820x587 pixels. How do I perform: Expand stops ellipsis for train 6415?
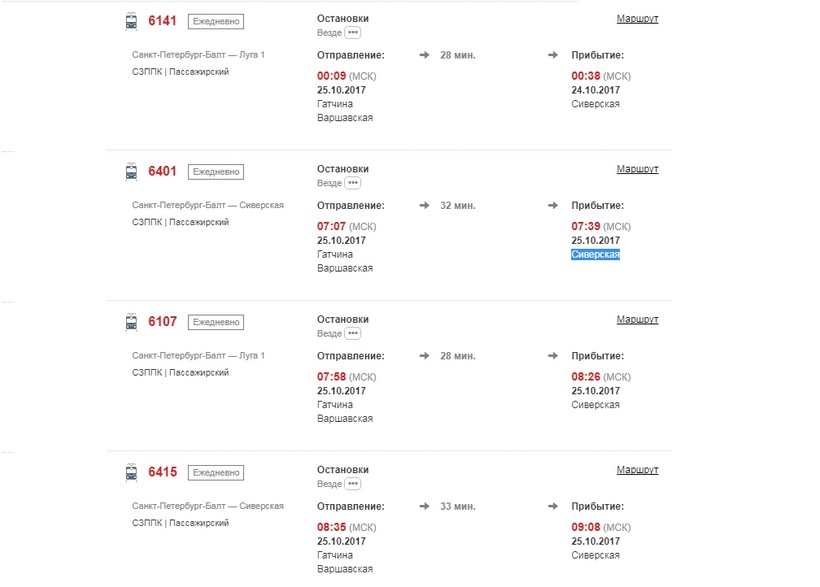pos(353,484)
